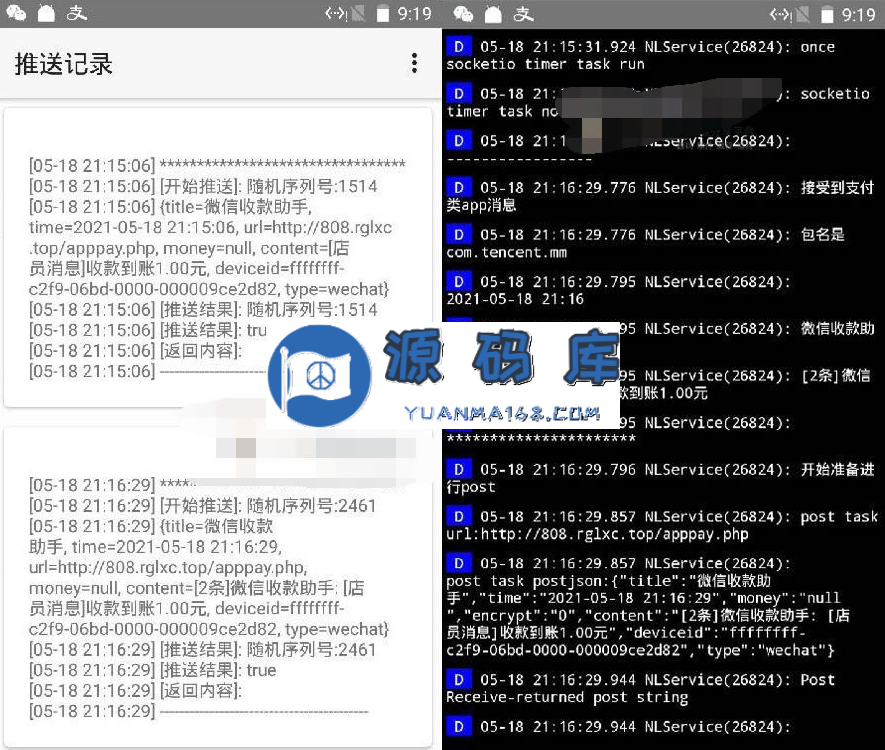The image size is (885, 750).
Task: Select the '[返回内容]:' line at 21:15:06
Action: (135, 351)
